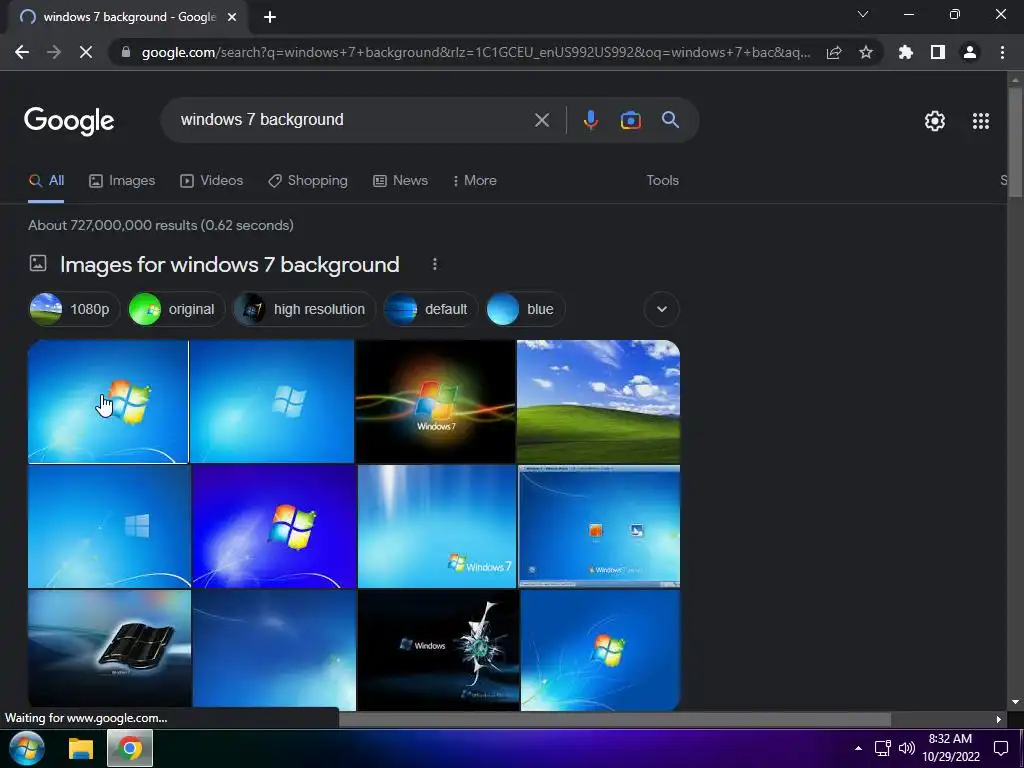Show hidden system tray icons

(x=858, y=748)
